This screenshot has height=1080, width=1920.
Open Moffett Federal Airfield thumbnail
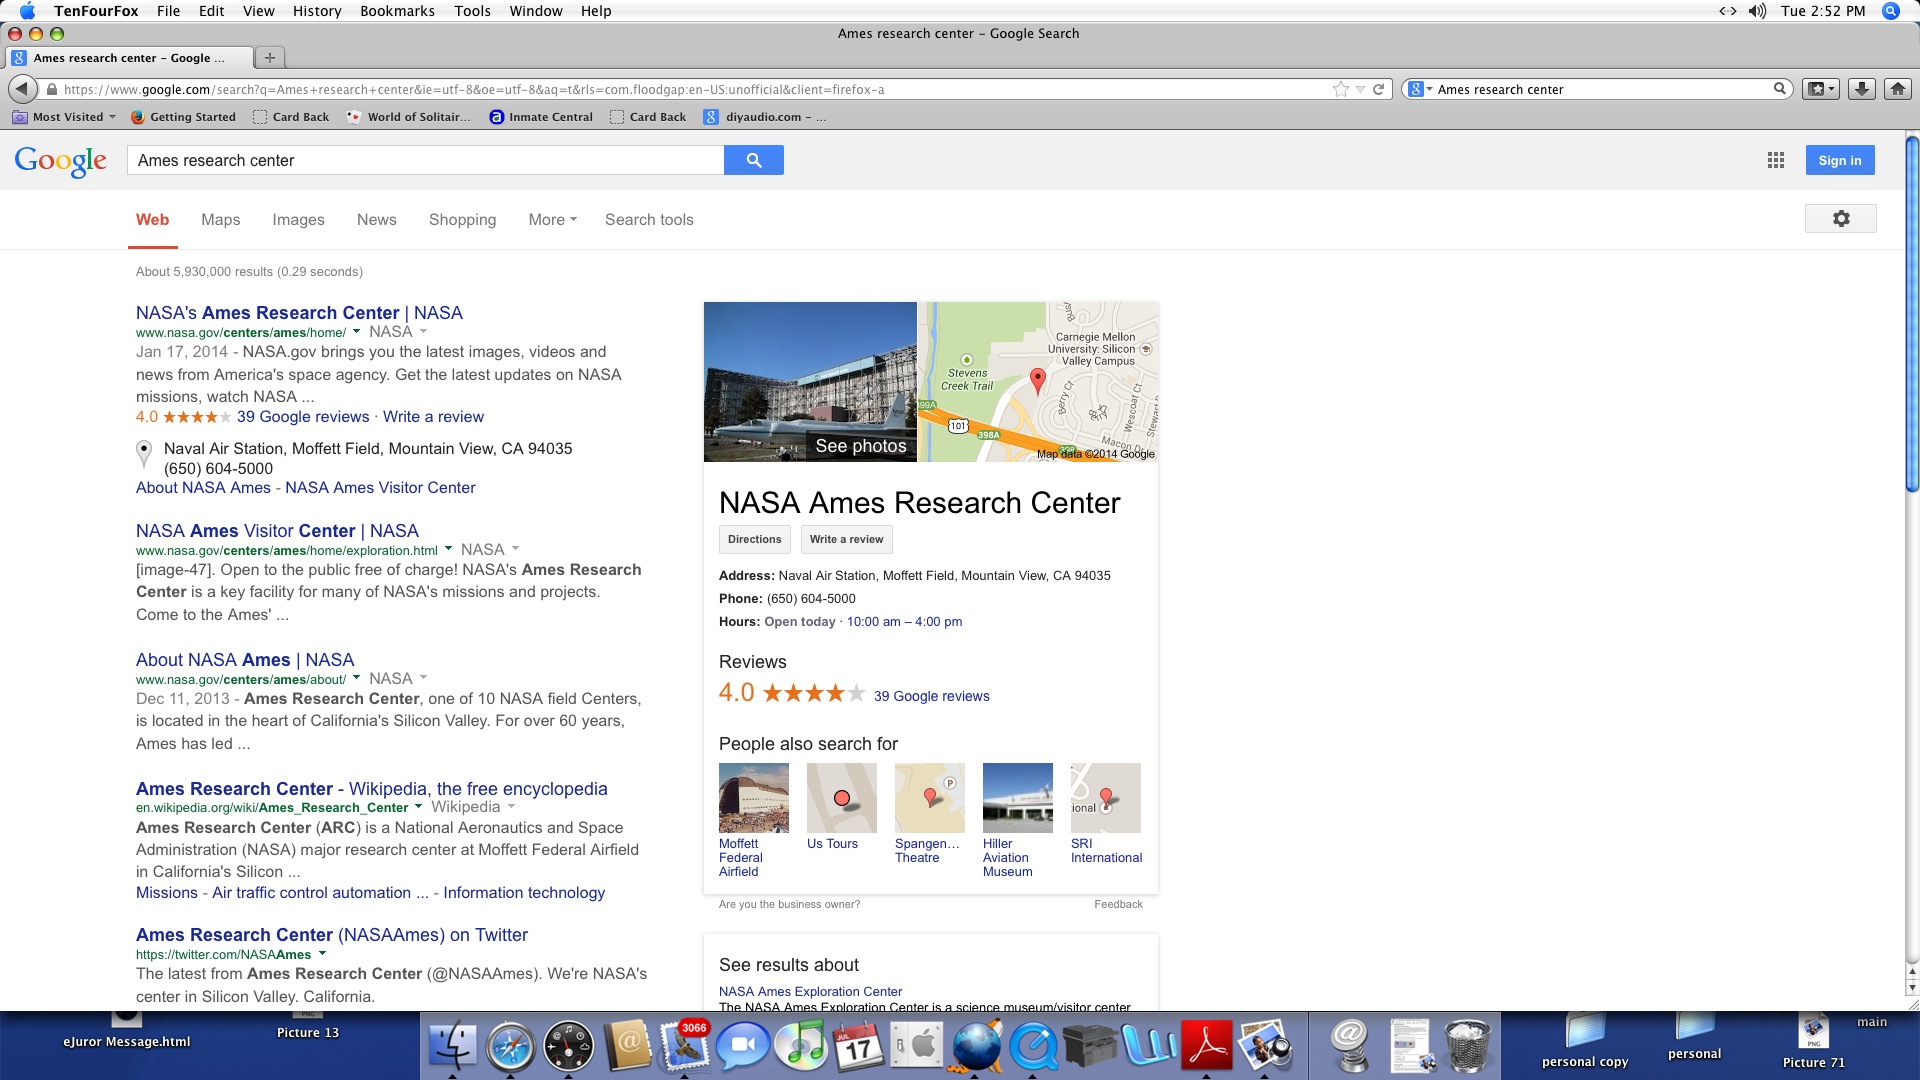(753, 798)
